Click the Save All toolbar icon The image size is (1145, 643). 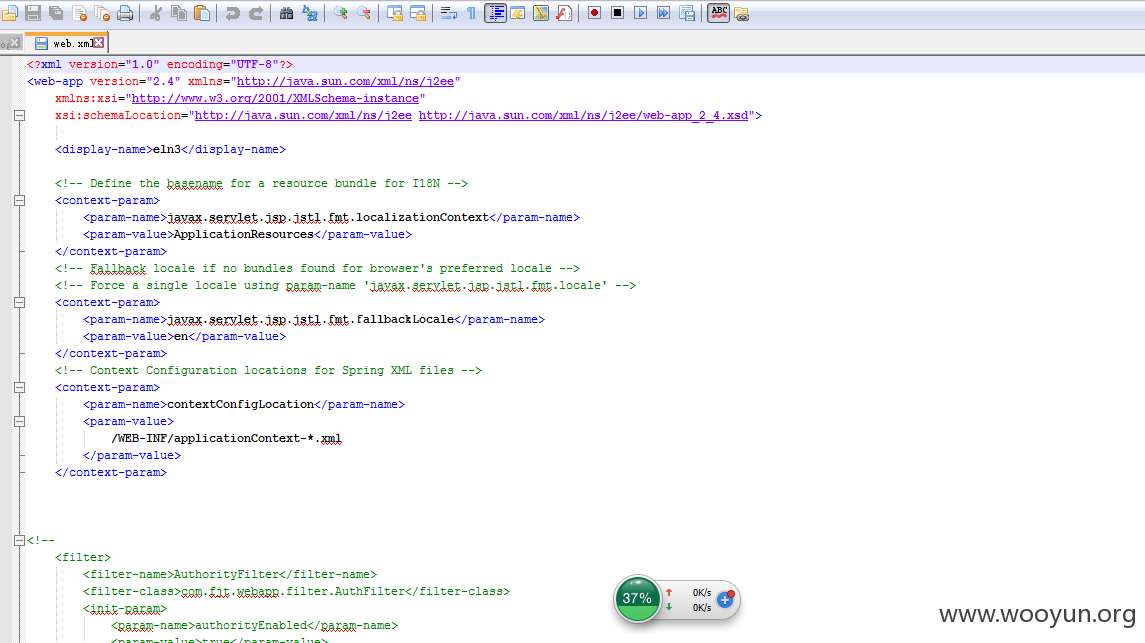(56, 13)
